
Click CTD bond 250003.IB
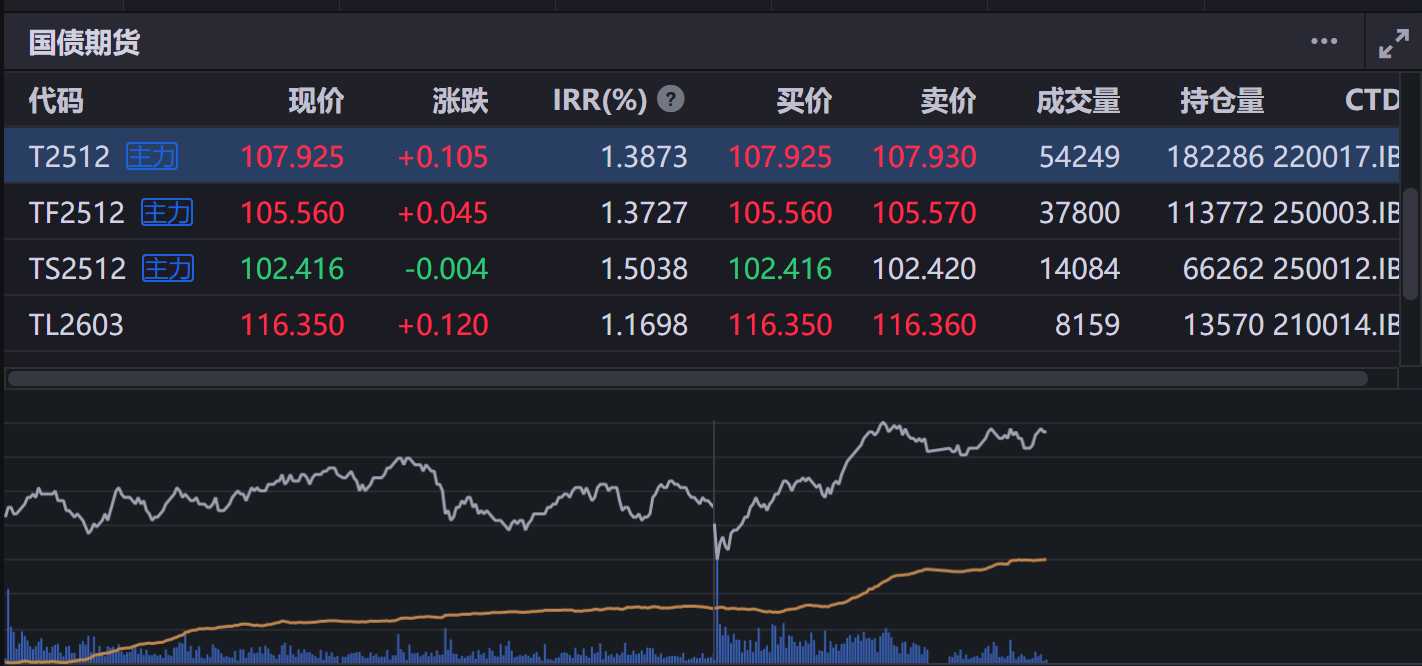pyautogui.click(x=1336, y=213)
